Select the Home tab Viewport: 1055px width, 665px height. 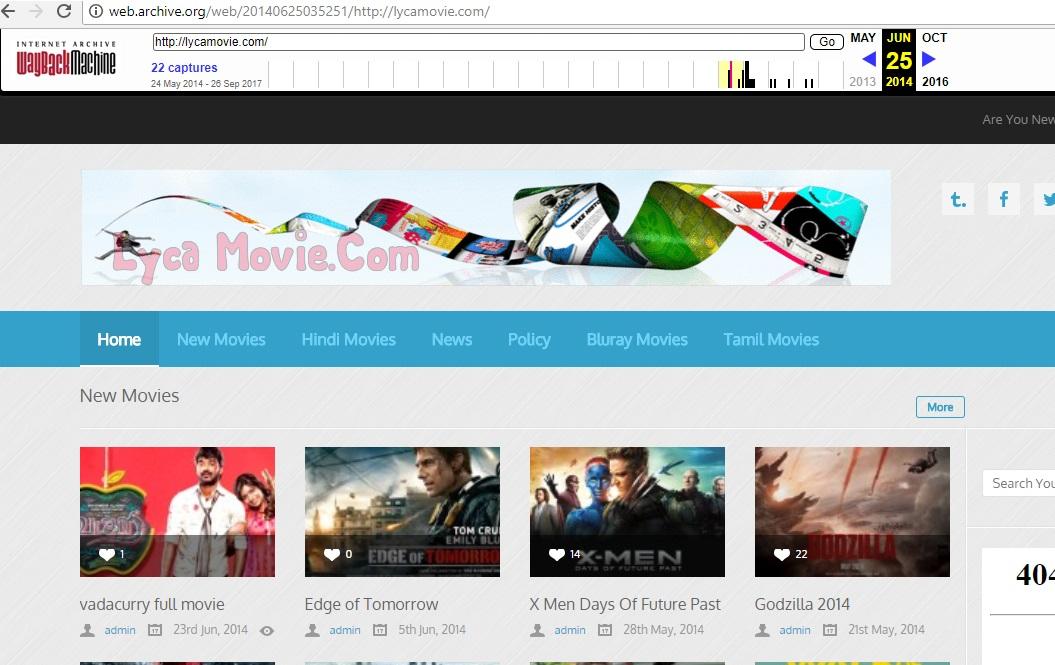click(x=119, y=339)
